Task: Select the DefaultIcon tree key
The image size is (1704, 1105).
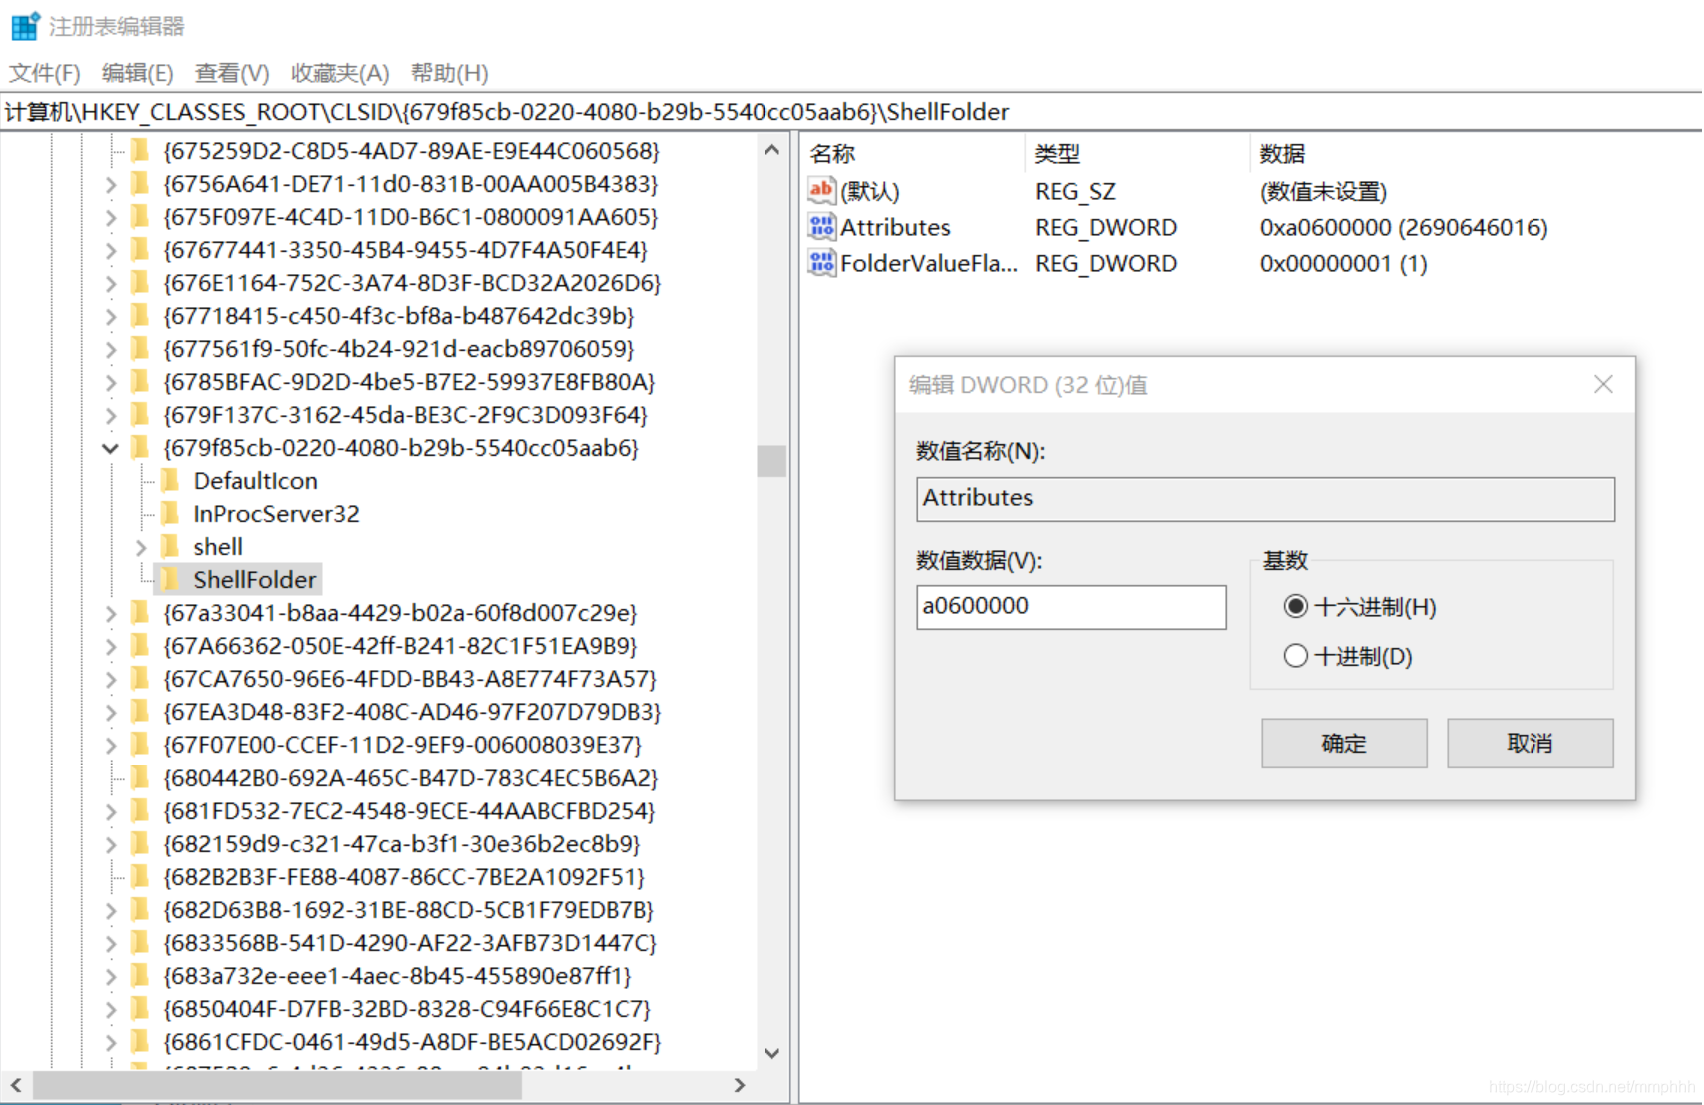Action: (x=255, y=480)
